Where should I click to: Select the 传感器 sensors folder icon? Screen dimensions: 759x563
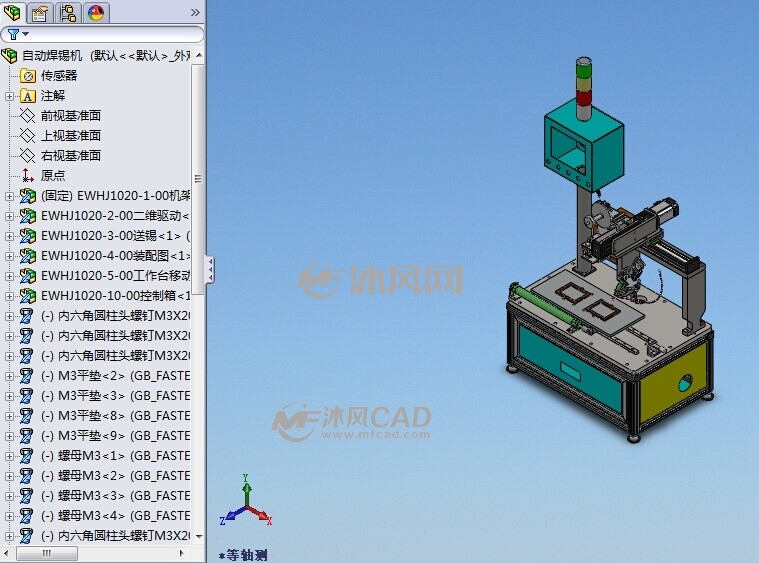coord(28,76)
